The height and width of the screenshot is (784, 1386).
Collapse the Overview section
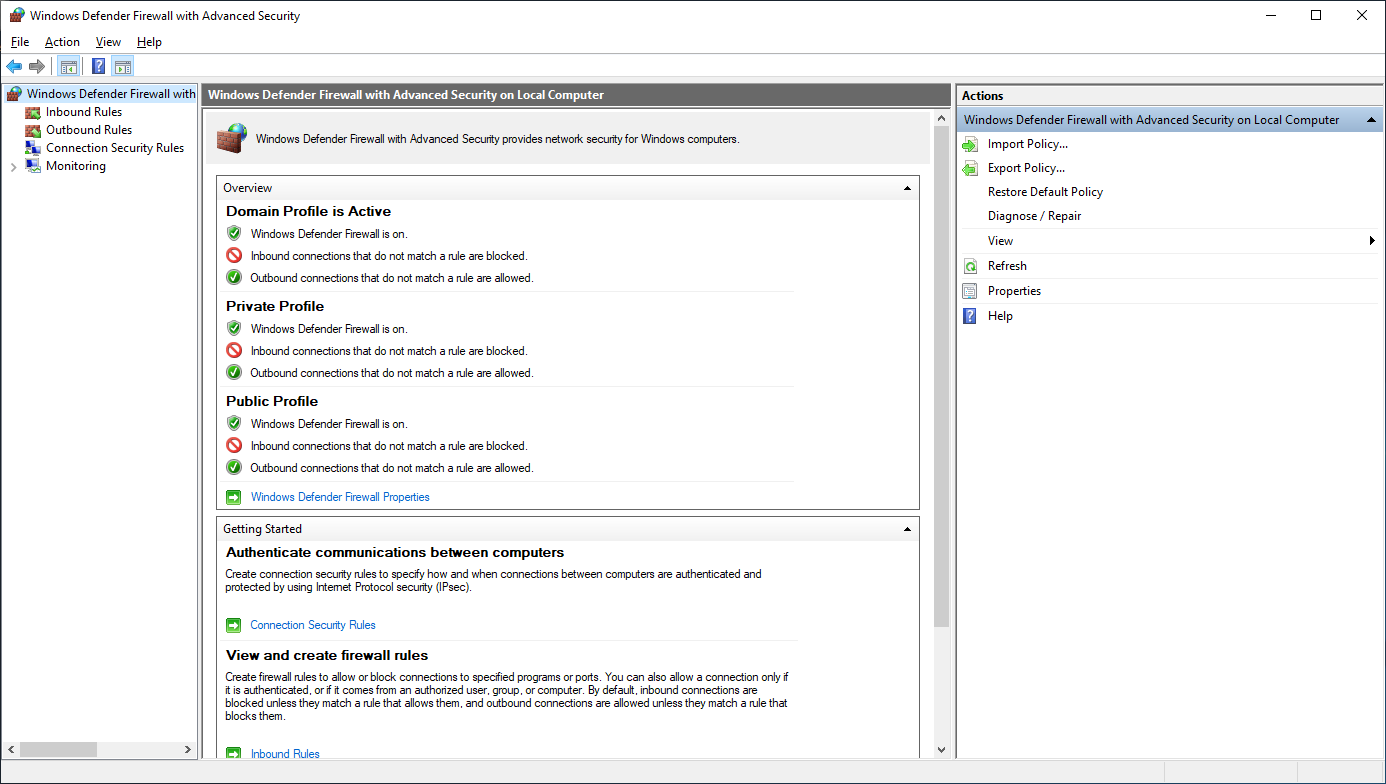(x=907, y=188)
